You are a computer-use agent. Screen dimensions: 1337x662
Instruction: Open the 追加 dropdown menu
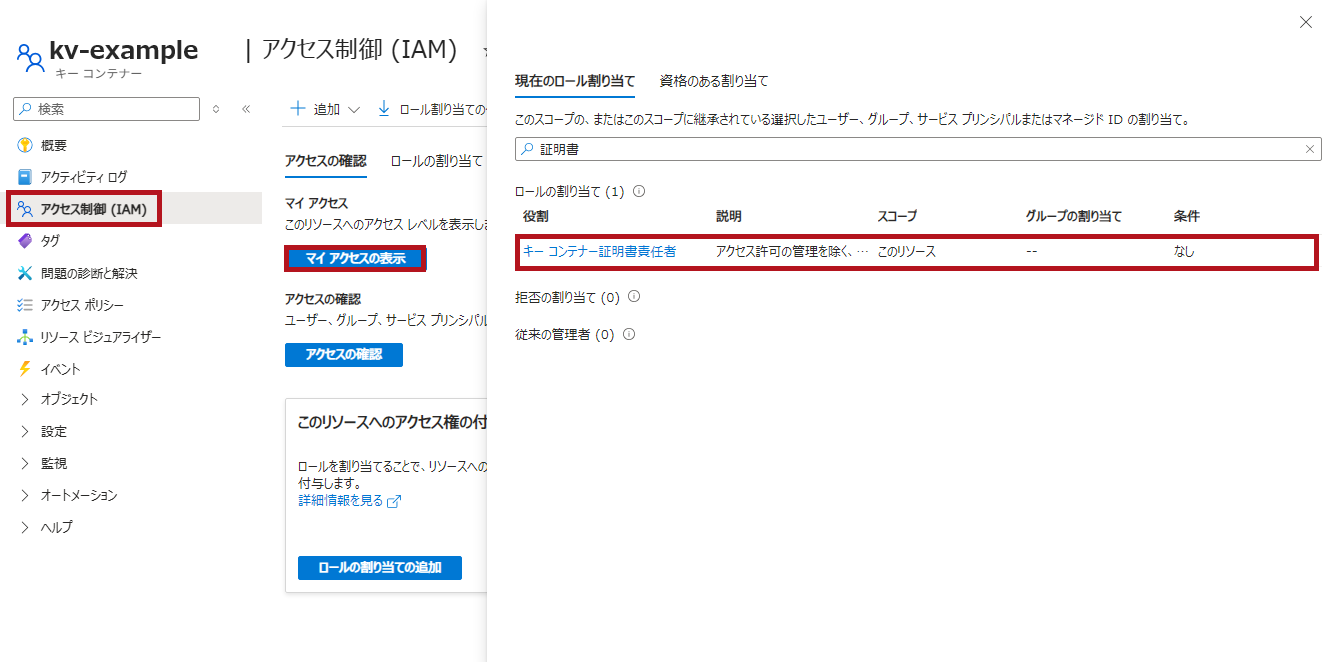(325, 109)
